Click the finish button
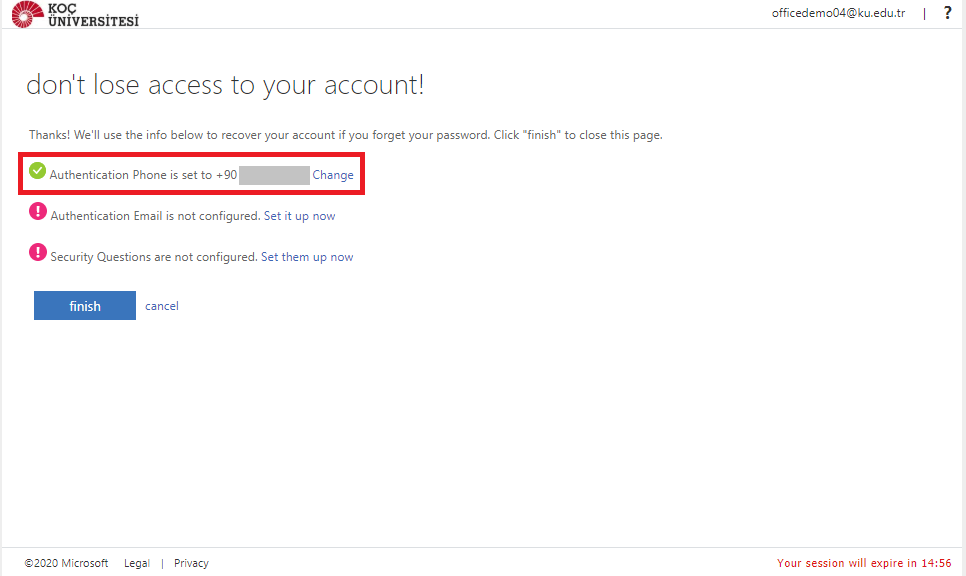This screenshot has height=576, width=966. pyautogui.click(x=84, y=305)
